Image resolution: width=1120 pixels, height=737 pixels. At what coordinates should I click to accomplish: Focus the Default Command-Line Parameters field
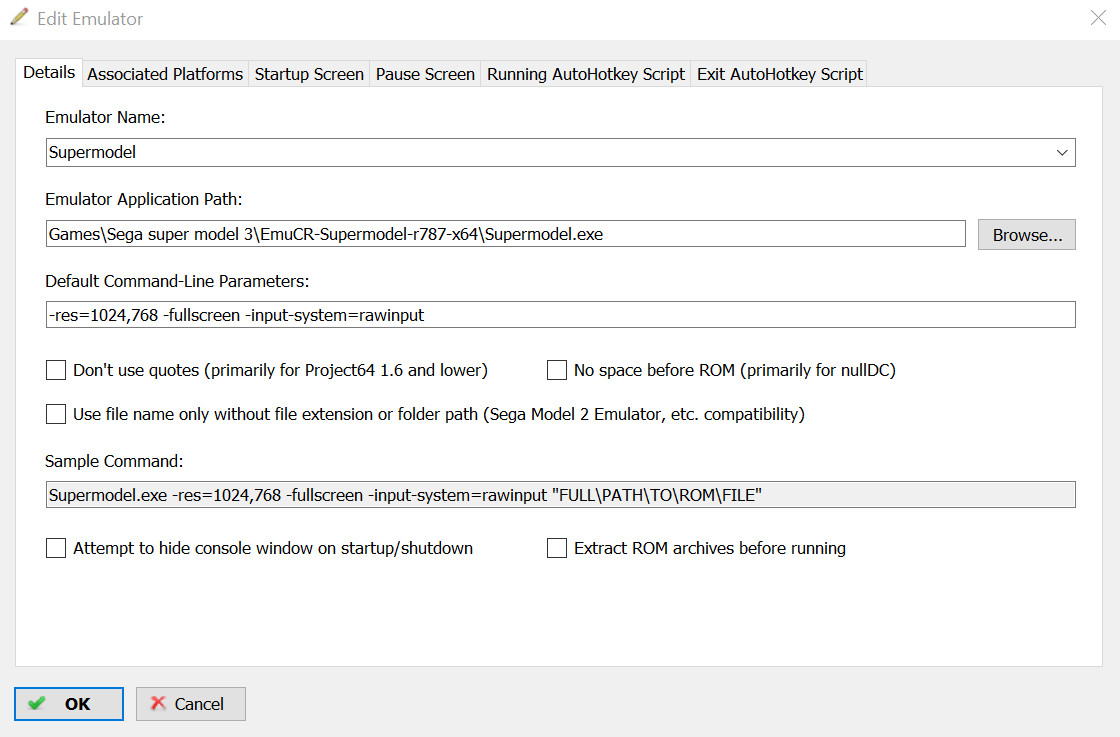coord(561,315)
